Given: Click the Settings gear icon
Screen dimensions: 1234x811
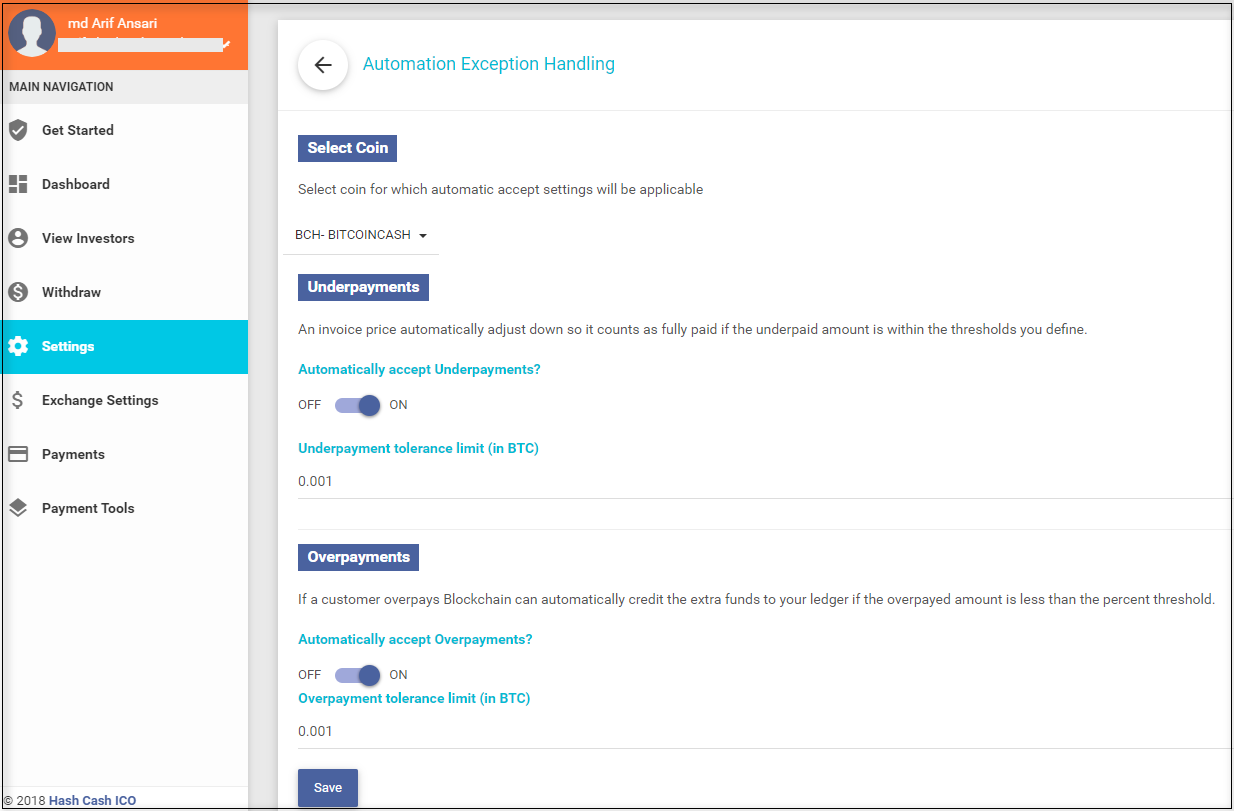Looking at the screenshot, I should pyautogui.click(x=18, y=346).
